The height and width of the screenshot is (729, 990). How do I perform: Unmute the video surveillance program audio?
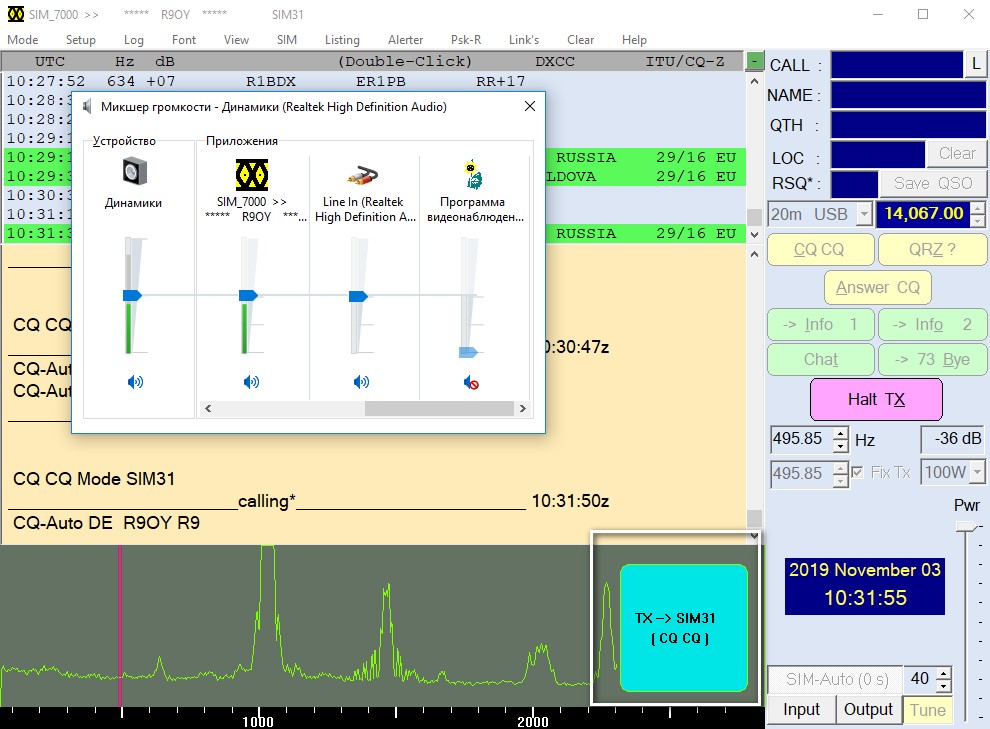pos(471,382)
